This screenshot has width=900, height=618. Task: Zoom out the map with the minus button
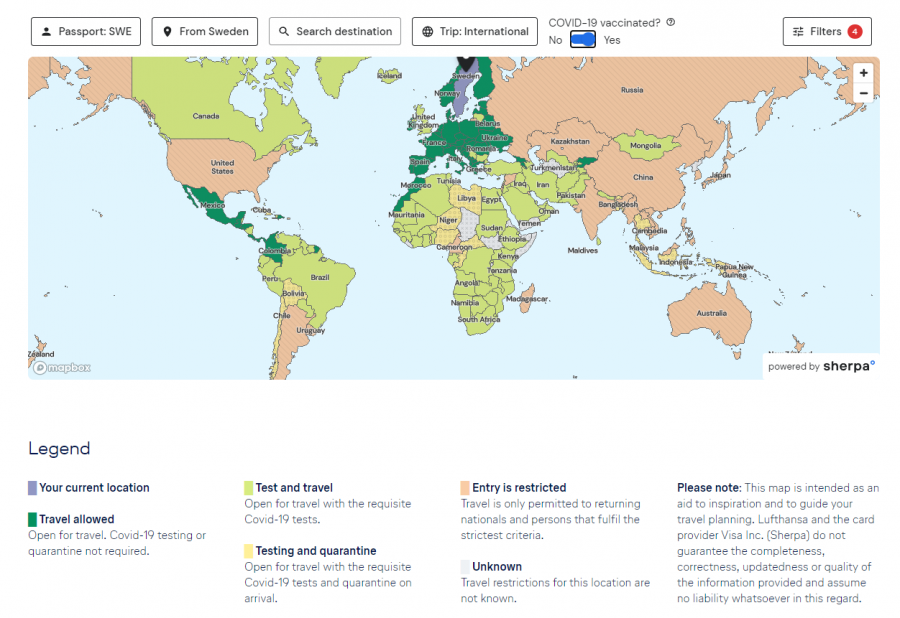[x=863, y=93]
